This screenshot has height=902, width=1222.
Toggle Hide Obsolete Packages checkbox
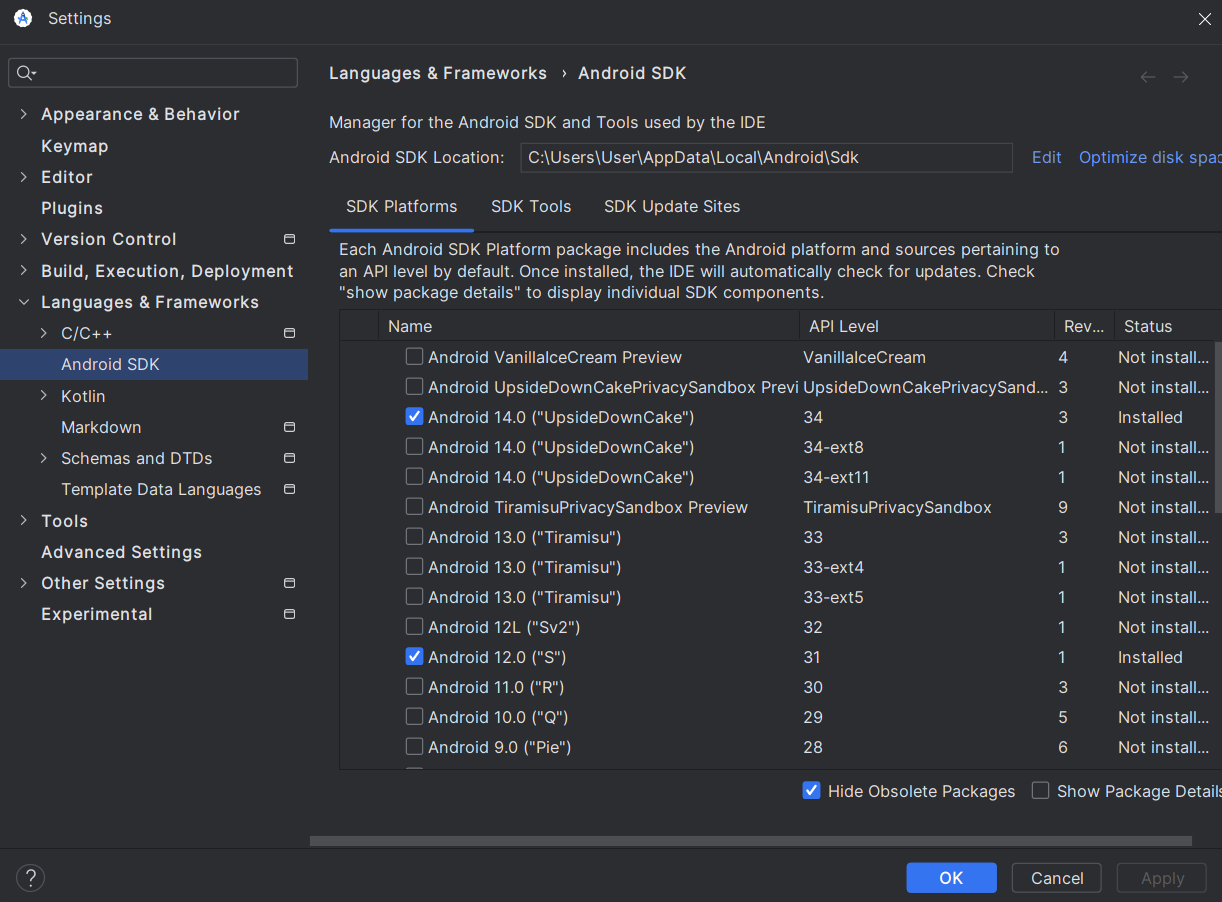click(812, 791)
